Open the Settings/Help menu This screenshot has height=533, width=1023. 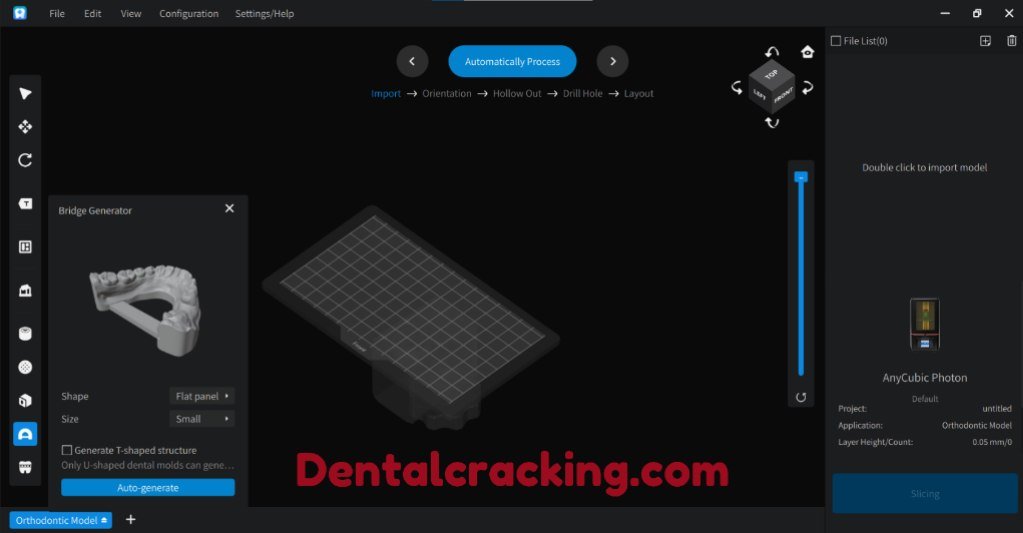click(x=265, y=14)
